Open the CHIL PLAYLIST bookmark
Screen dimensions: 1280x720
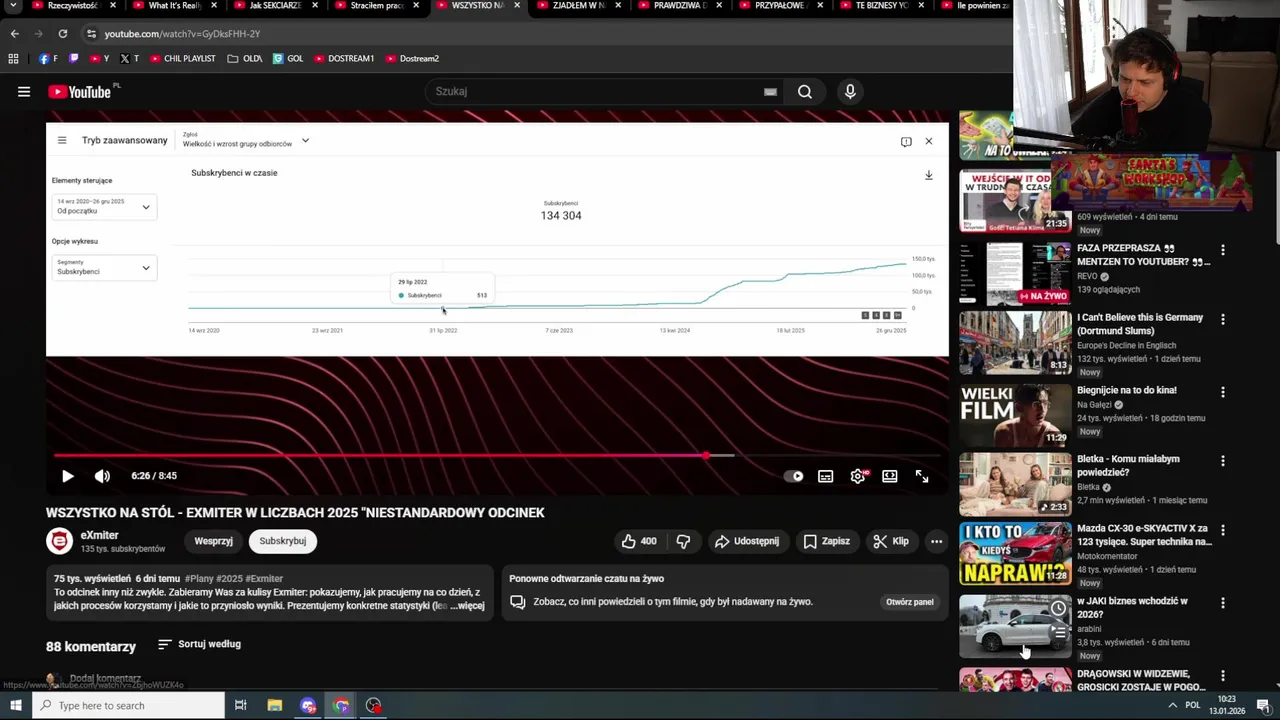click(183, 59)
